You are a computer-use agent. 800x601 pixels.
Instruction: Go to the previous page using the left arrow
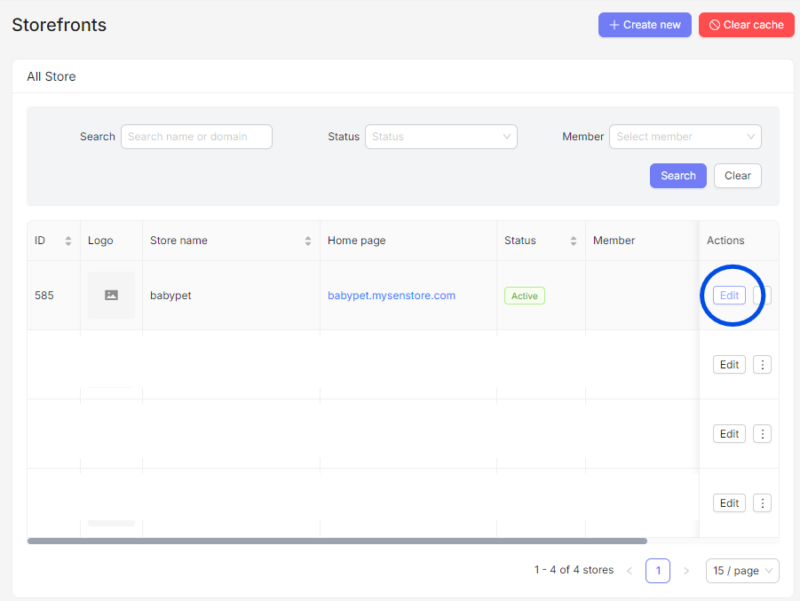(630, 571)
